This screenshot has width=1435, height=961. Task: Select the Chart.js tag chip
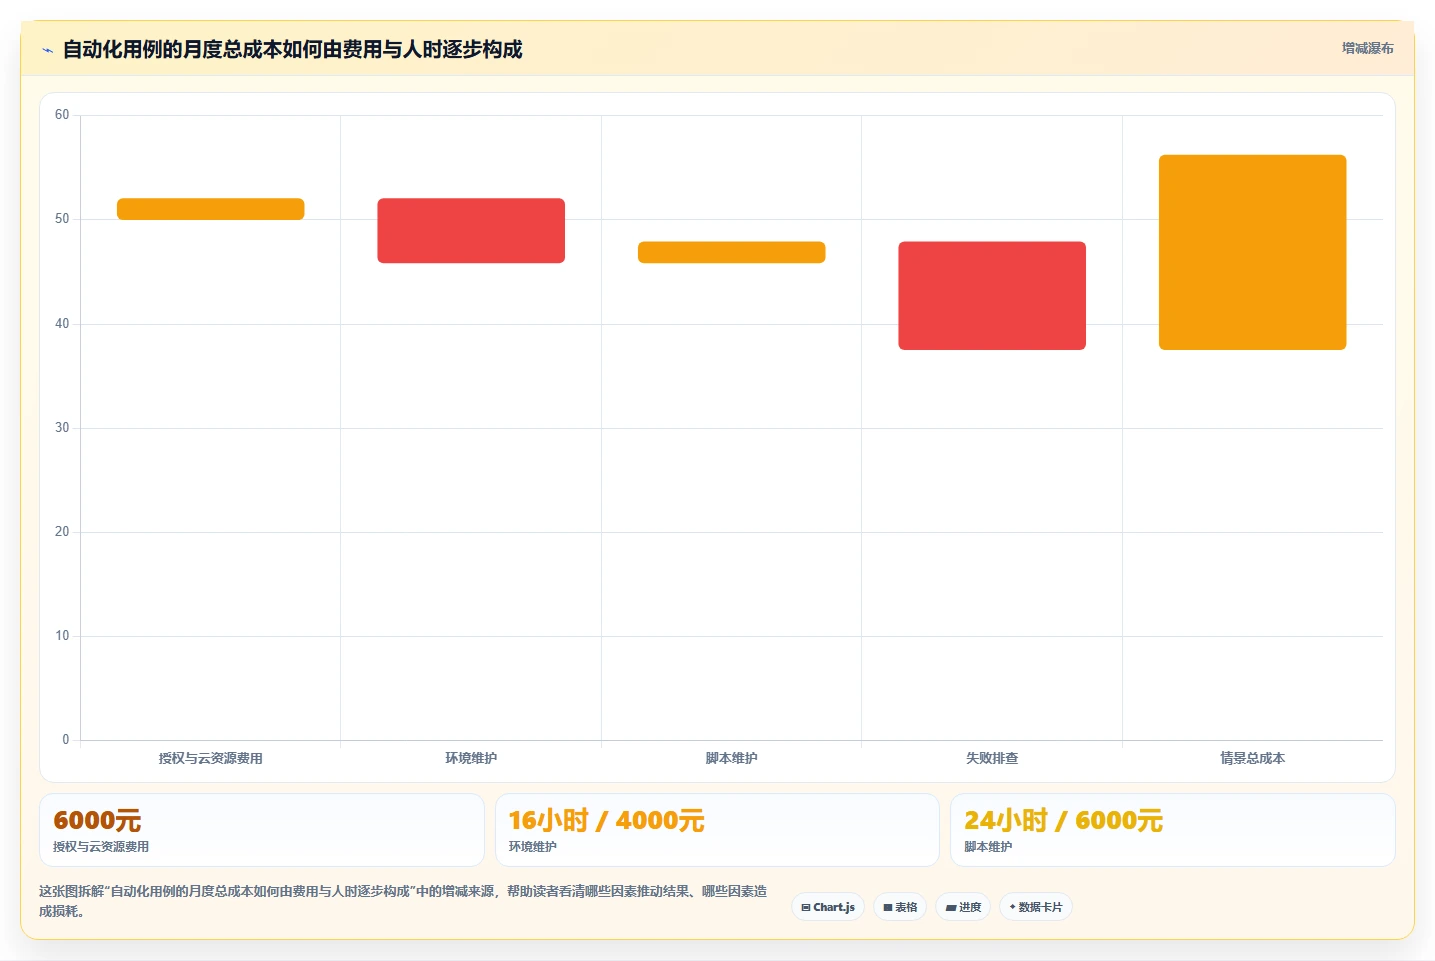tap(828, 907)
